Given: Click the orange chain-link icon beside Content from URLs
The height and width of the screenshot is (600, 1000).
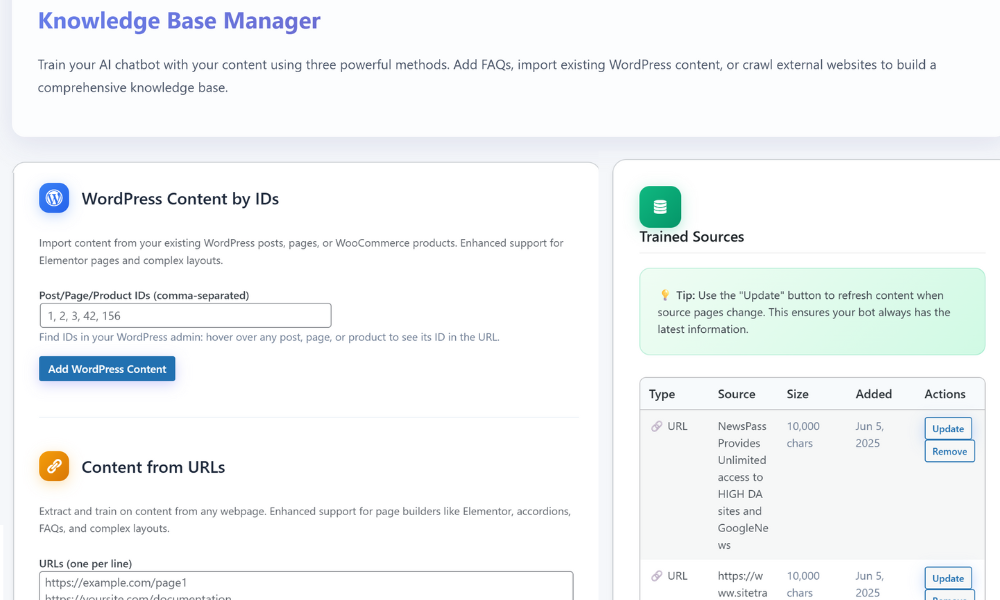Looking at the screenshot, I should [54, 466].
